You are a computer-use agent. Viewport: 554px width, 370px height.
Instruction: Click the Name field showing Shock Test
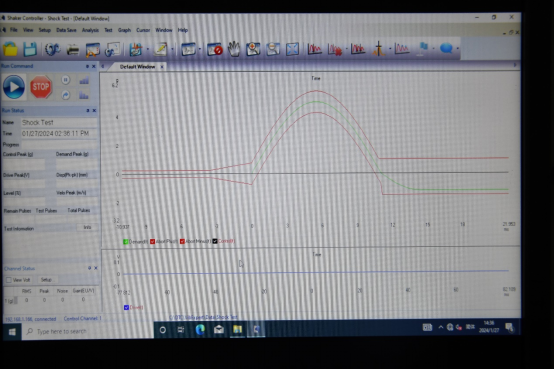59,123
